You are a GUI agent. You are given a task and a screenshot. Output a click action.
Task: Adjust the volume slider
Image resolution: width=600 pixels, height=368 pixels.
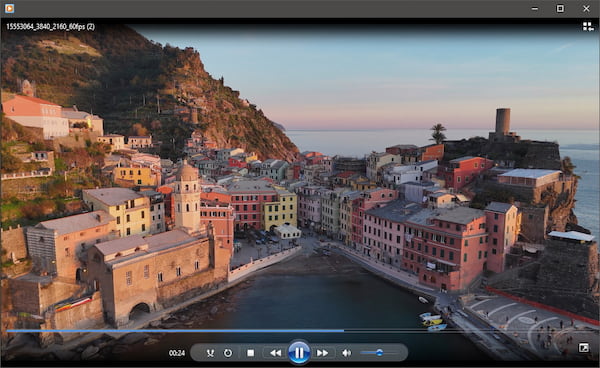point(379,353)
